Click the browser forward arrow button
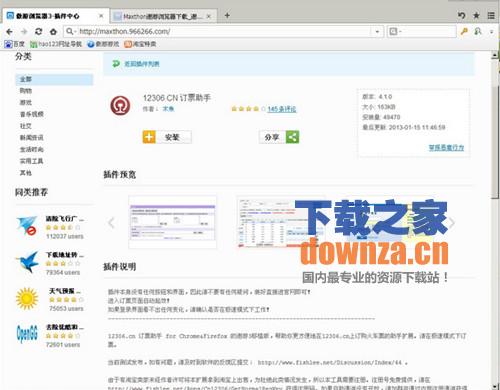Screen dimensions: 500x390 (x=24, y=32)
